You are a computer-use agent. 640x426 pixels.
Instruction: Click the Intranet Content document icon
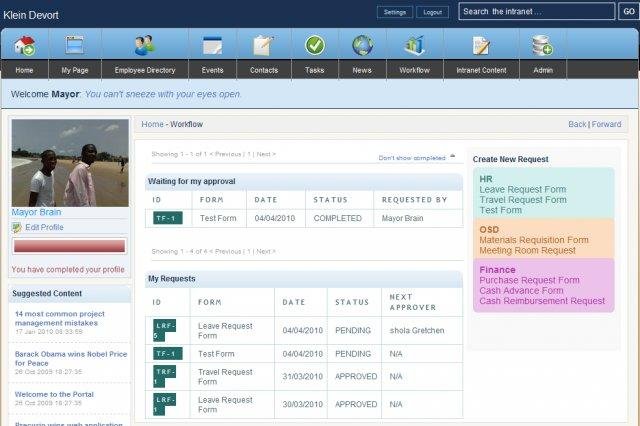(481, 45)
